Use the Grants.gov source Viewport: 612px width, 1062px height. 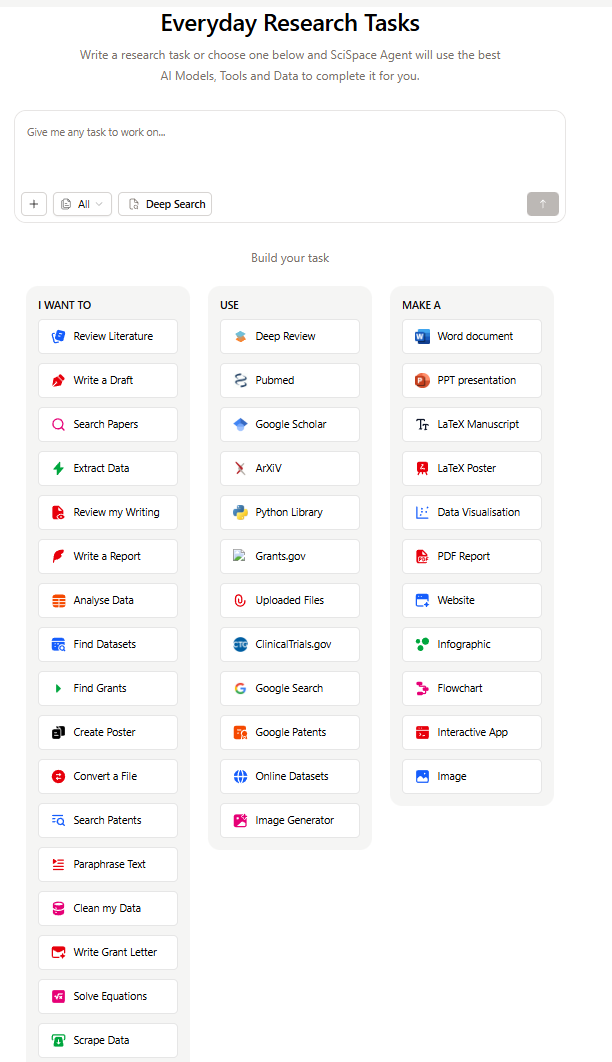[x=290, y=556]
